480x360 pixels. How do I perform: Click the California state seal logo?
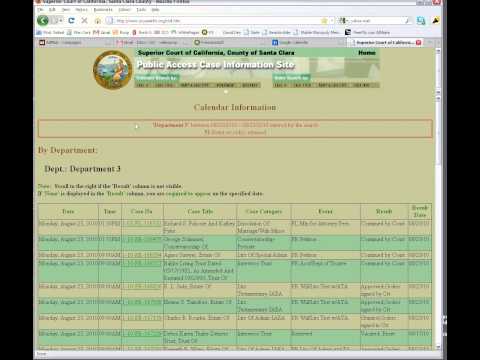(113, 70)
